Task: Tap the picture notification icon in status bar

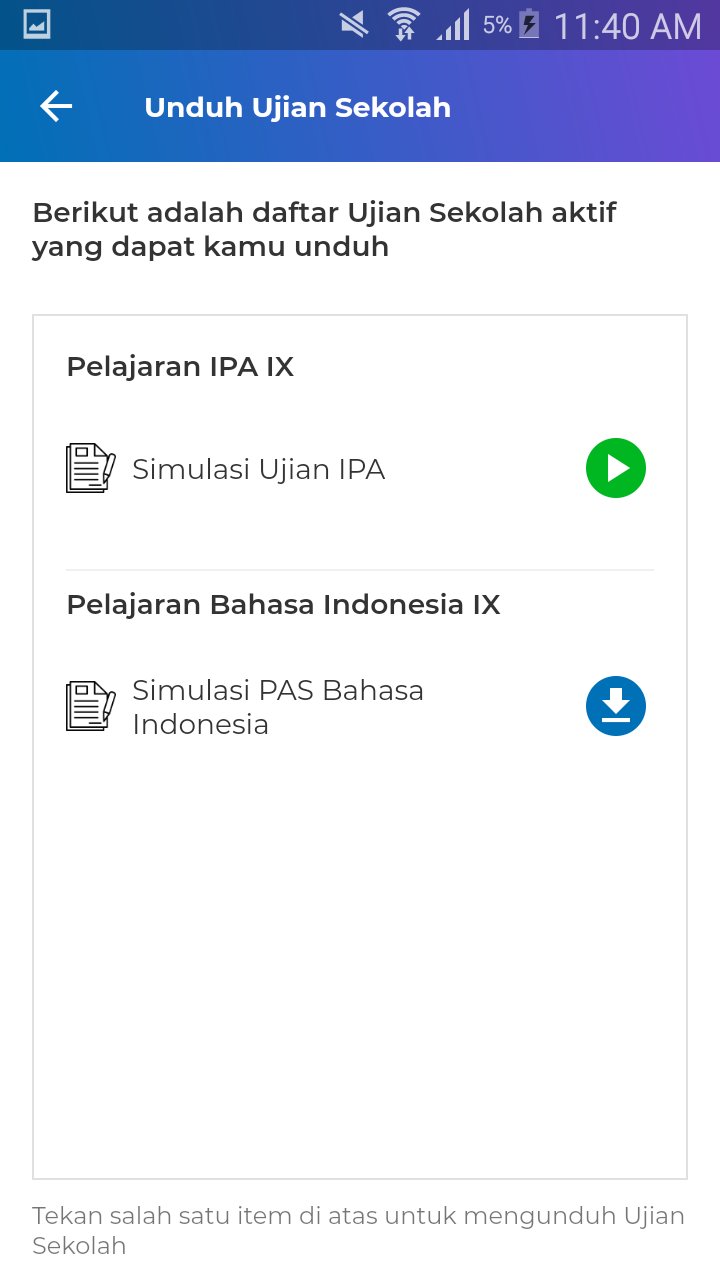Action: (x=37, y=25)
